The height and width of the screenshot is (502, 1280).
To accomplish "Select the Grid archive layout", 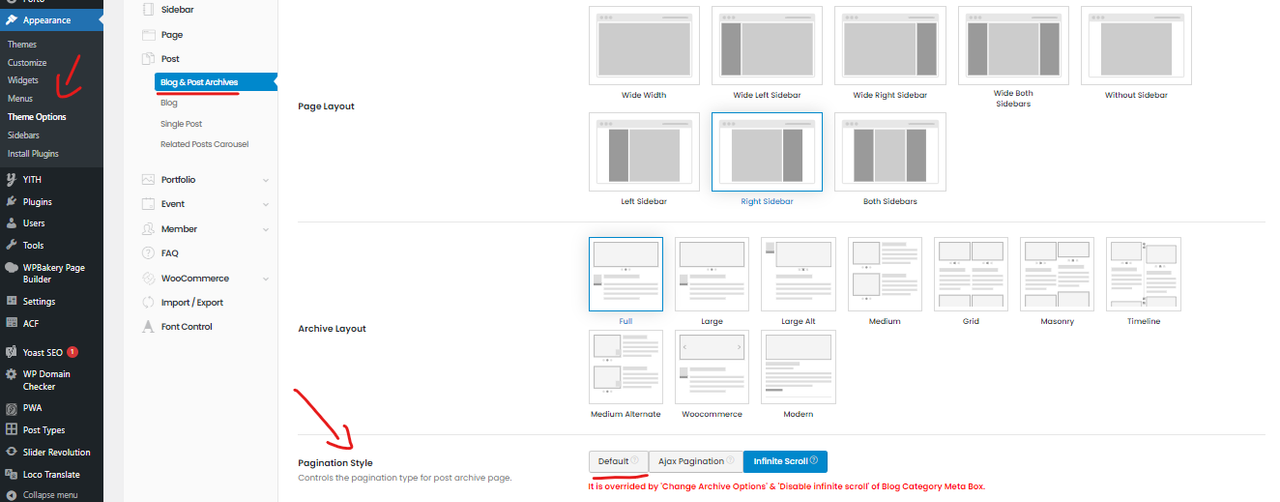I will pos(971,275).
